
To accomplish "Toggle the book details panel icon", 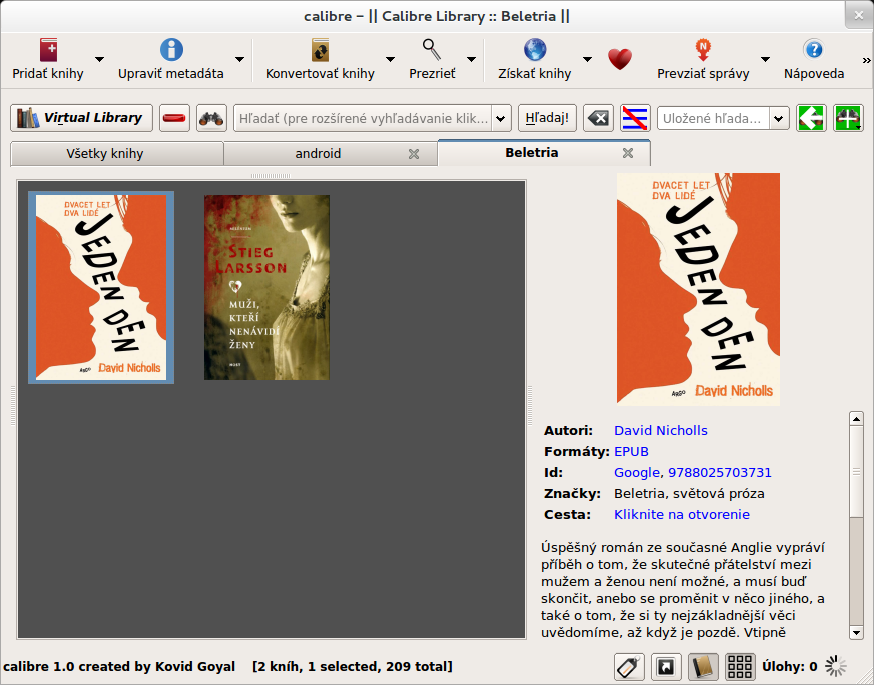I will [x=703, y=667].
